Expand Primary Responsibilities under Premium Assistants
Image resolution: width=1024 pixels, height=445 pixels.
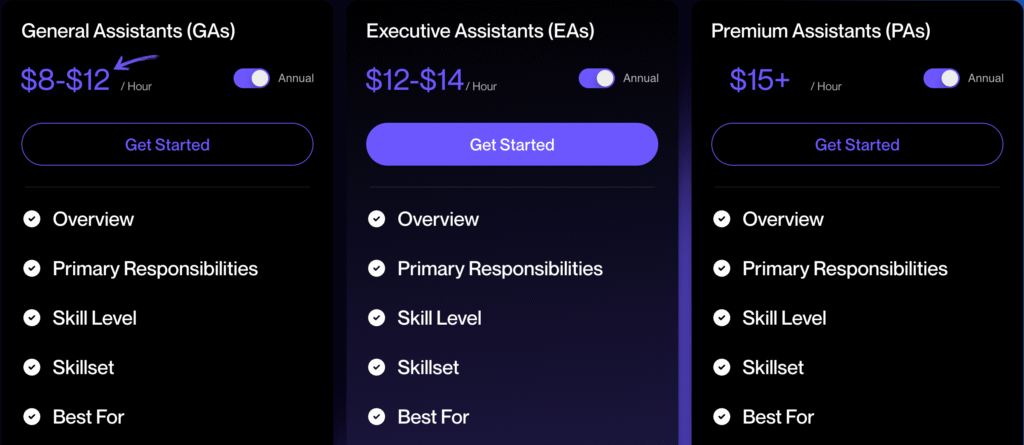coord(845,268)
